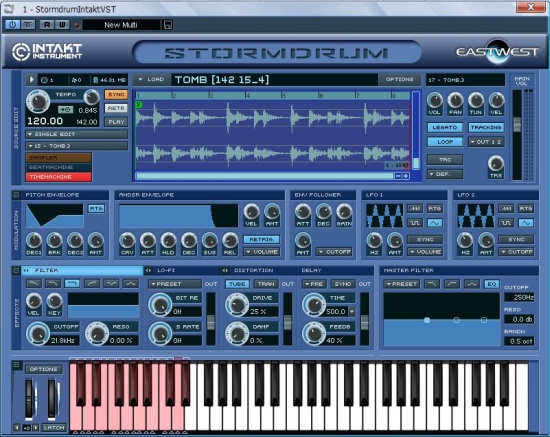550x437 pixels.
Task: Toggle LFO 1 RTG button
Action: [435, 209]
